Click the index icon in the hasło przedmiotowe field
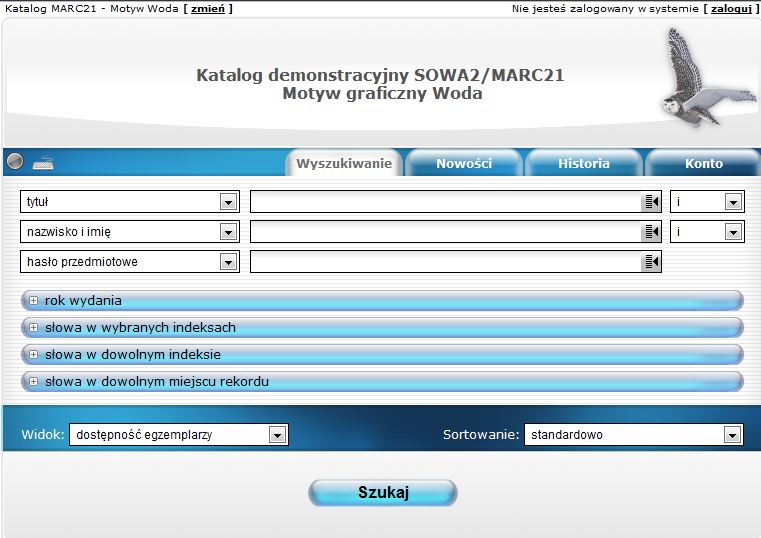This screenshot has width=761, height=538. (652, 262)
